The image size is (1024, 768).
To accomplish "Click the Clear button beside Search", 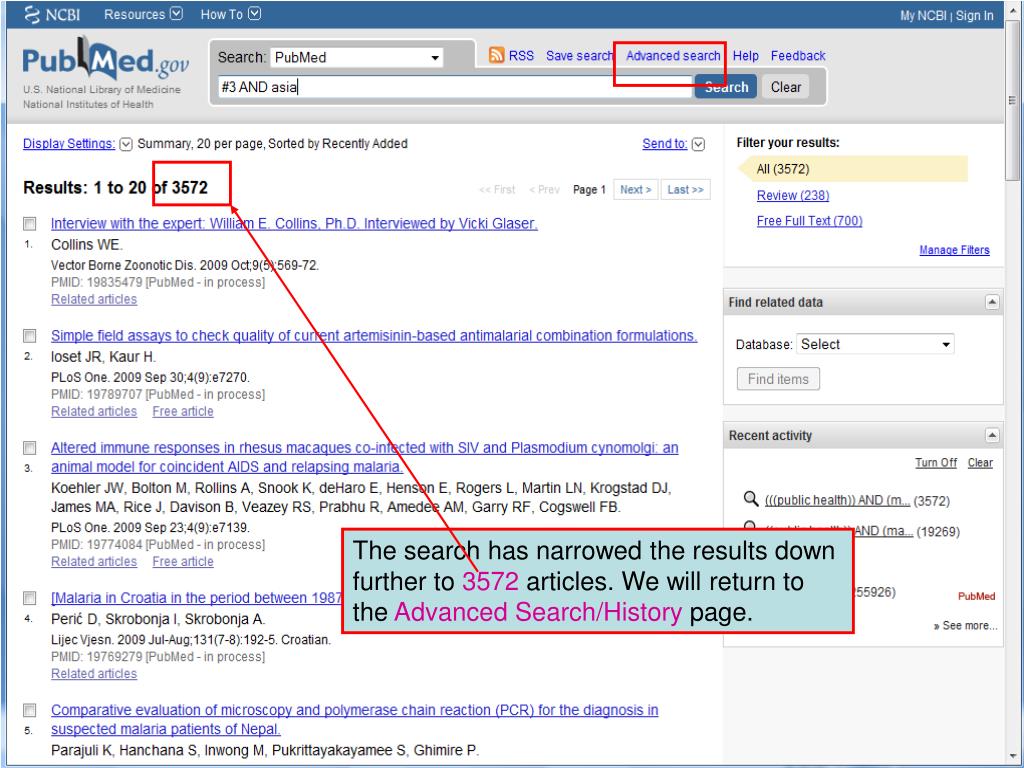I will (x=786, y=87).
